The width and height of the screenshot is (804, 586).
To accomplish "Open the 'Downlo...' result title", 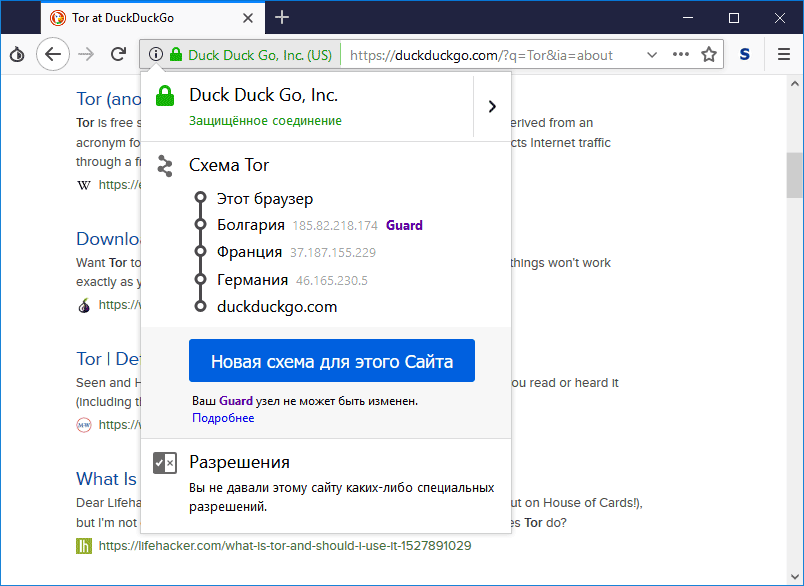I will [108, 239].
